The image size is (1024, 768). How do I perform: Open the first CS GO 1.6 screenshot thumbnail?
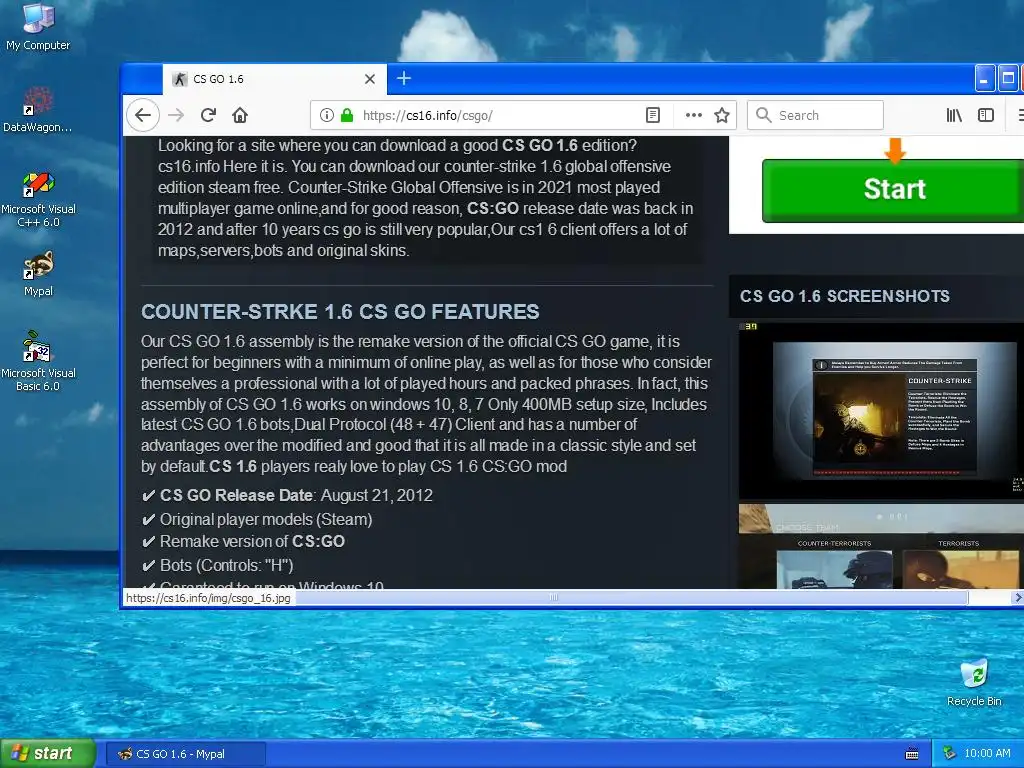[x=882, y=411]
